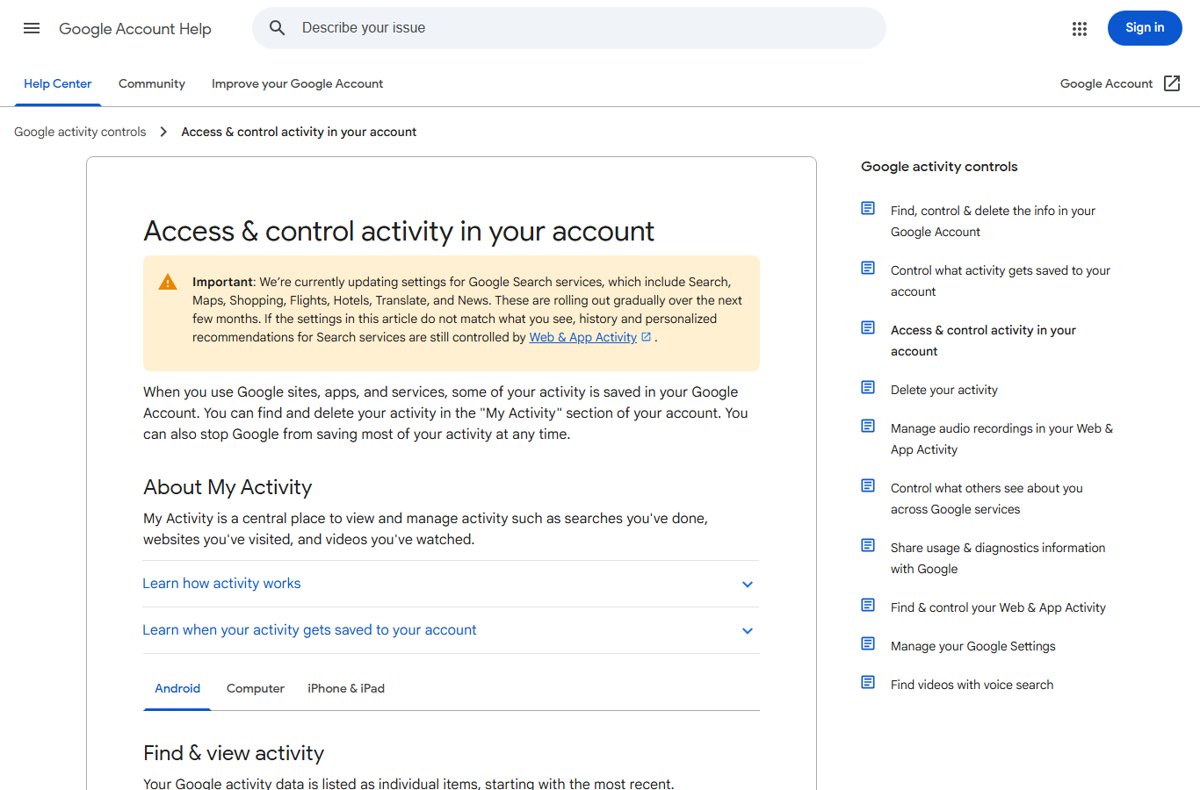Open Learn how activity works link

point(221,584)
